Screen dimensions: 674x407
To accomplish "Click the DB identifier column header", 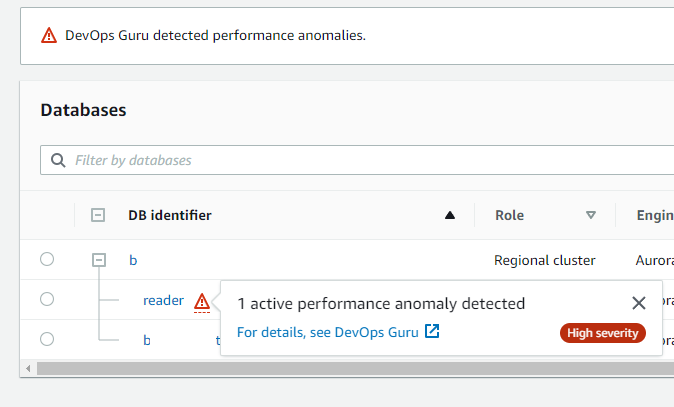I will 170,215.
